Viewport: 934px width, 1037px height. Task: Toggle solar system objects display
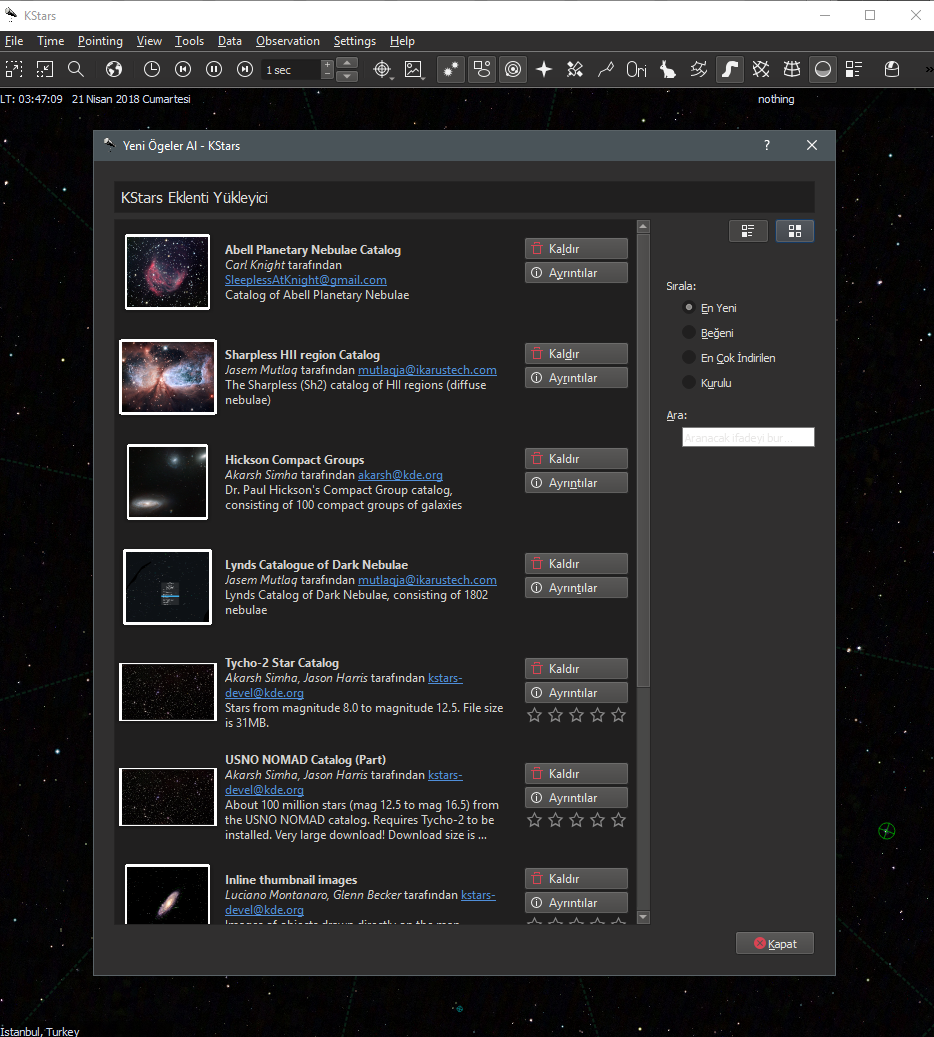(x=513, y=69)
